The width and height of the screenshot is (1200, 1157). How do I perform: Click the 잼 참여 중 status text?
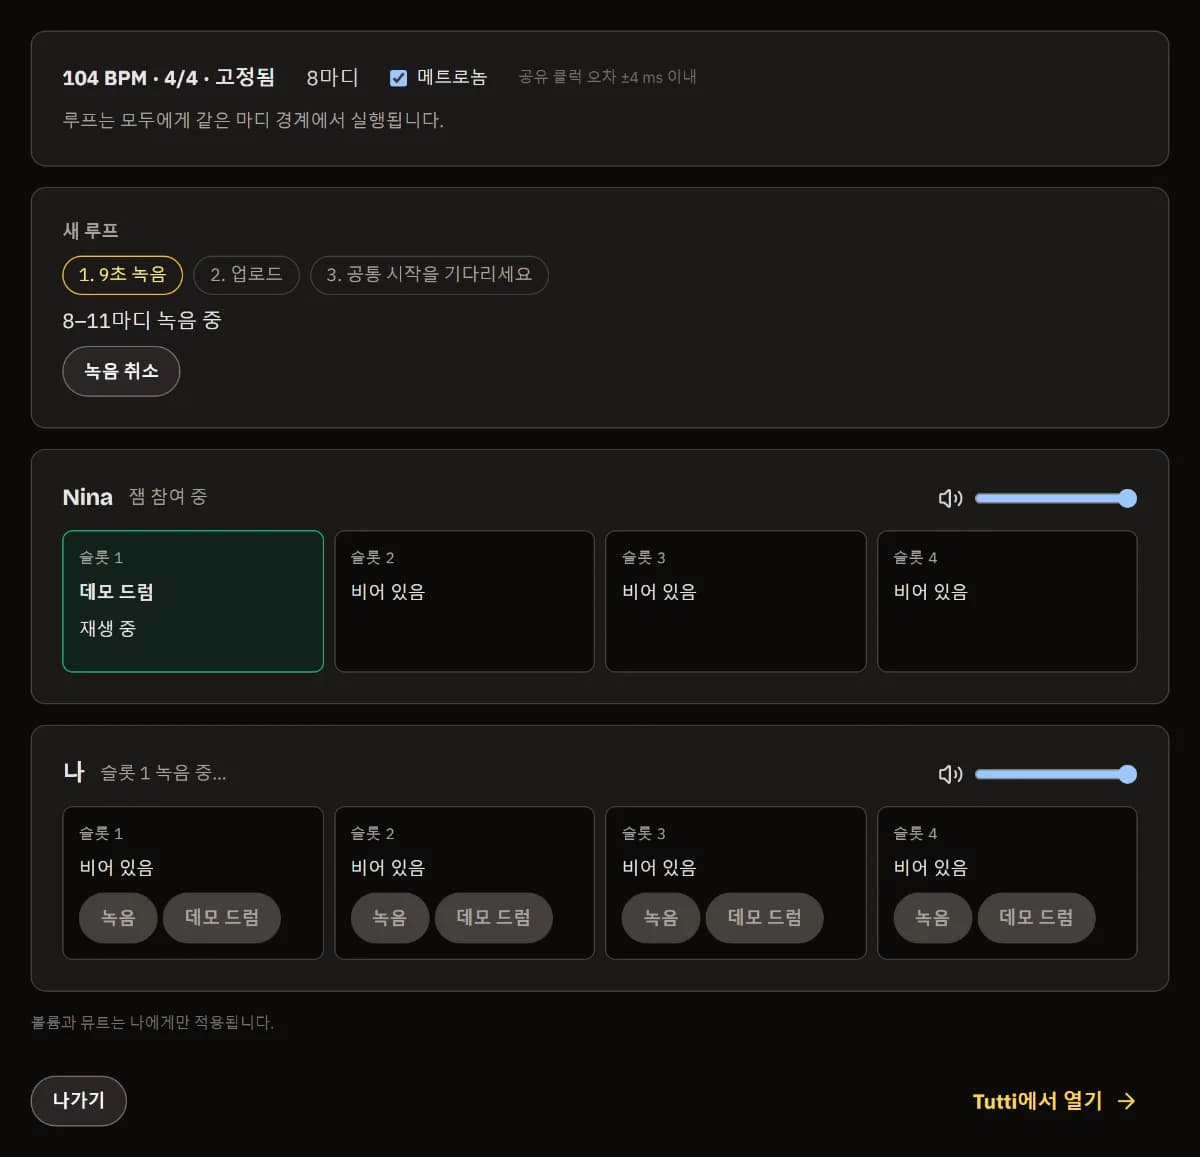coord(168,497)
